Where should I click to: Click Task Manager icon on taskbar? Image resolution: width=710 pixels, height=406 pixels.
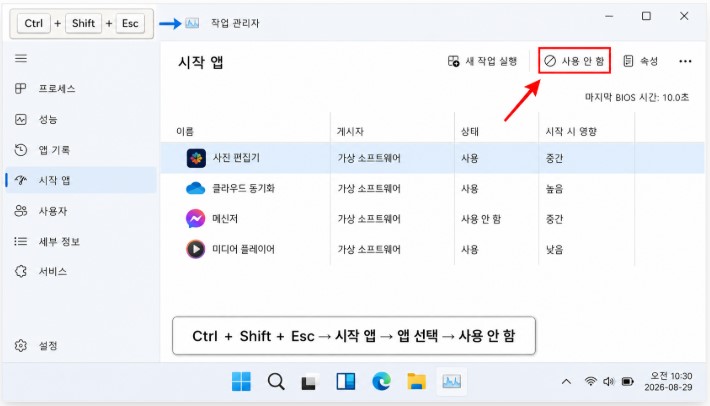451,382
